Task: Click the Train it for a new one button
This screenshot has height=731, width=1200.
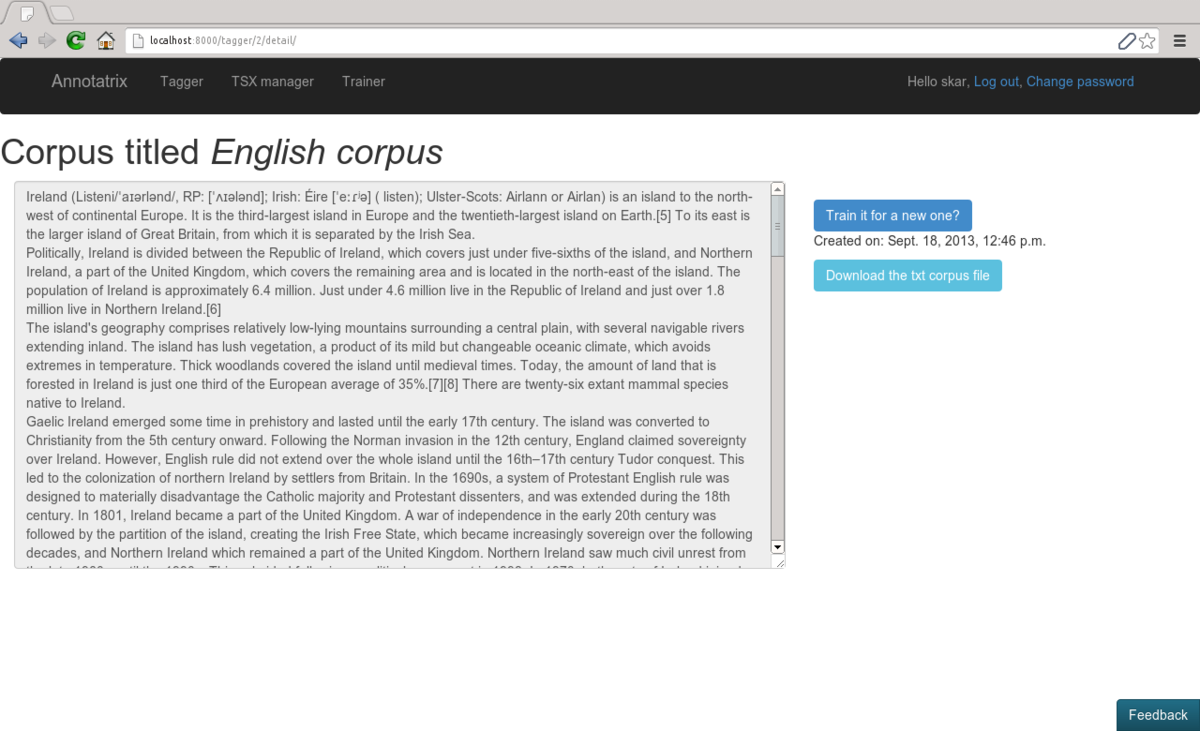Action: coord(892,214)
